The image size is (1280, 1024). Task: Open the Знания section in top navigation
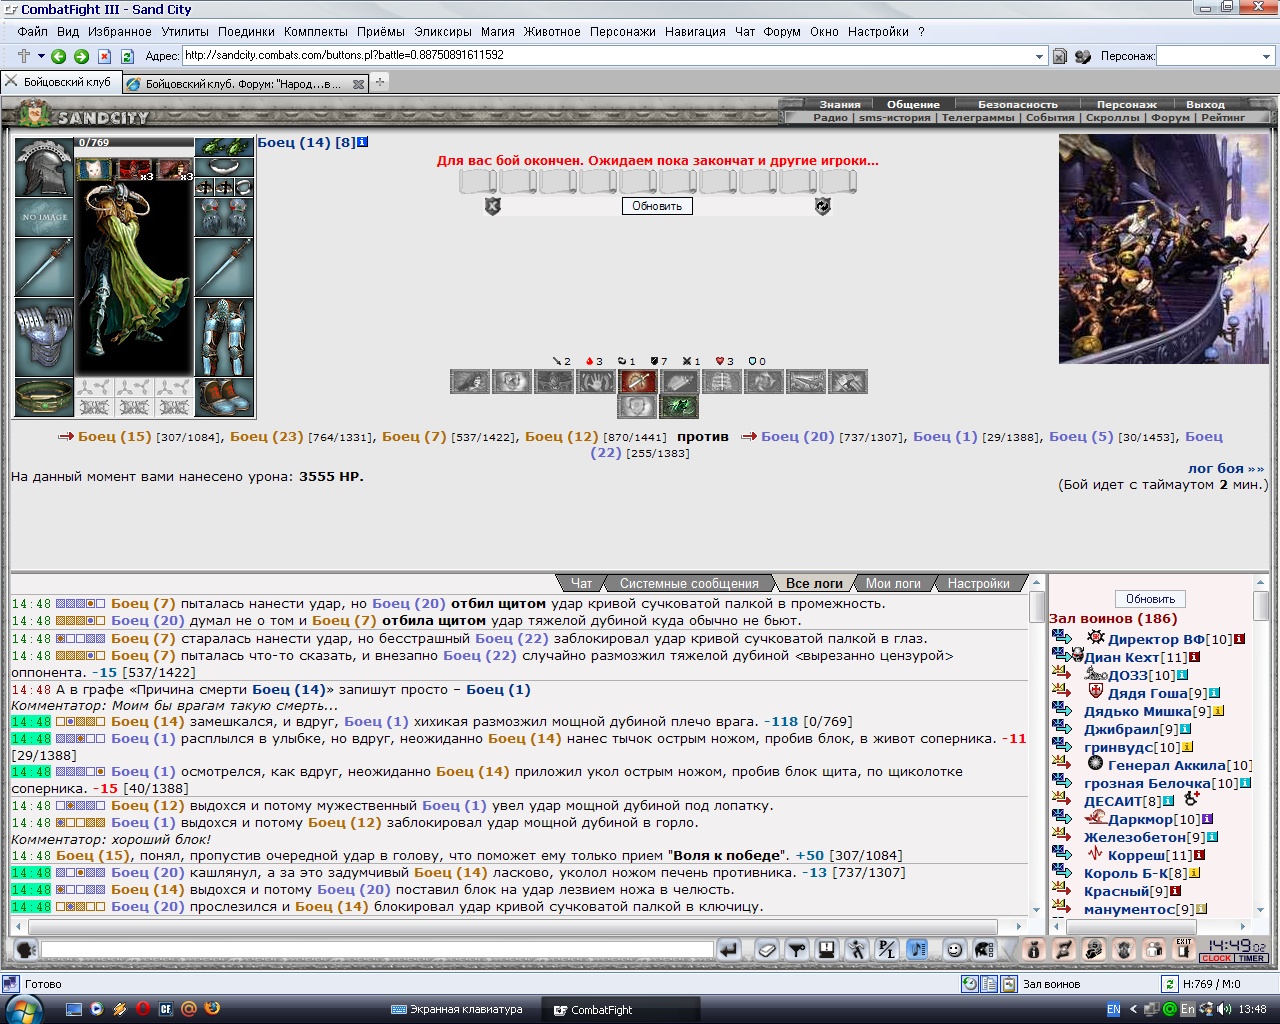pos(840,104)
